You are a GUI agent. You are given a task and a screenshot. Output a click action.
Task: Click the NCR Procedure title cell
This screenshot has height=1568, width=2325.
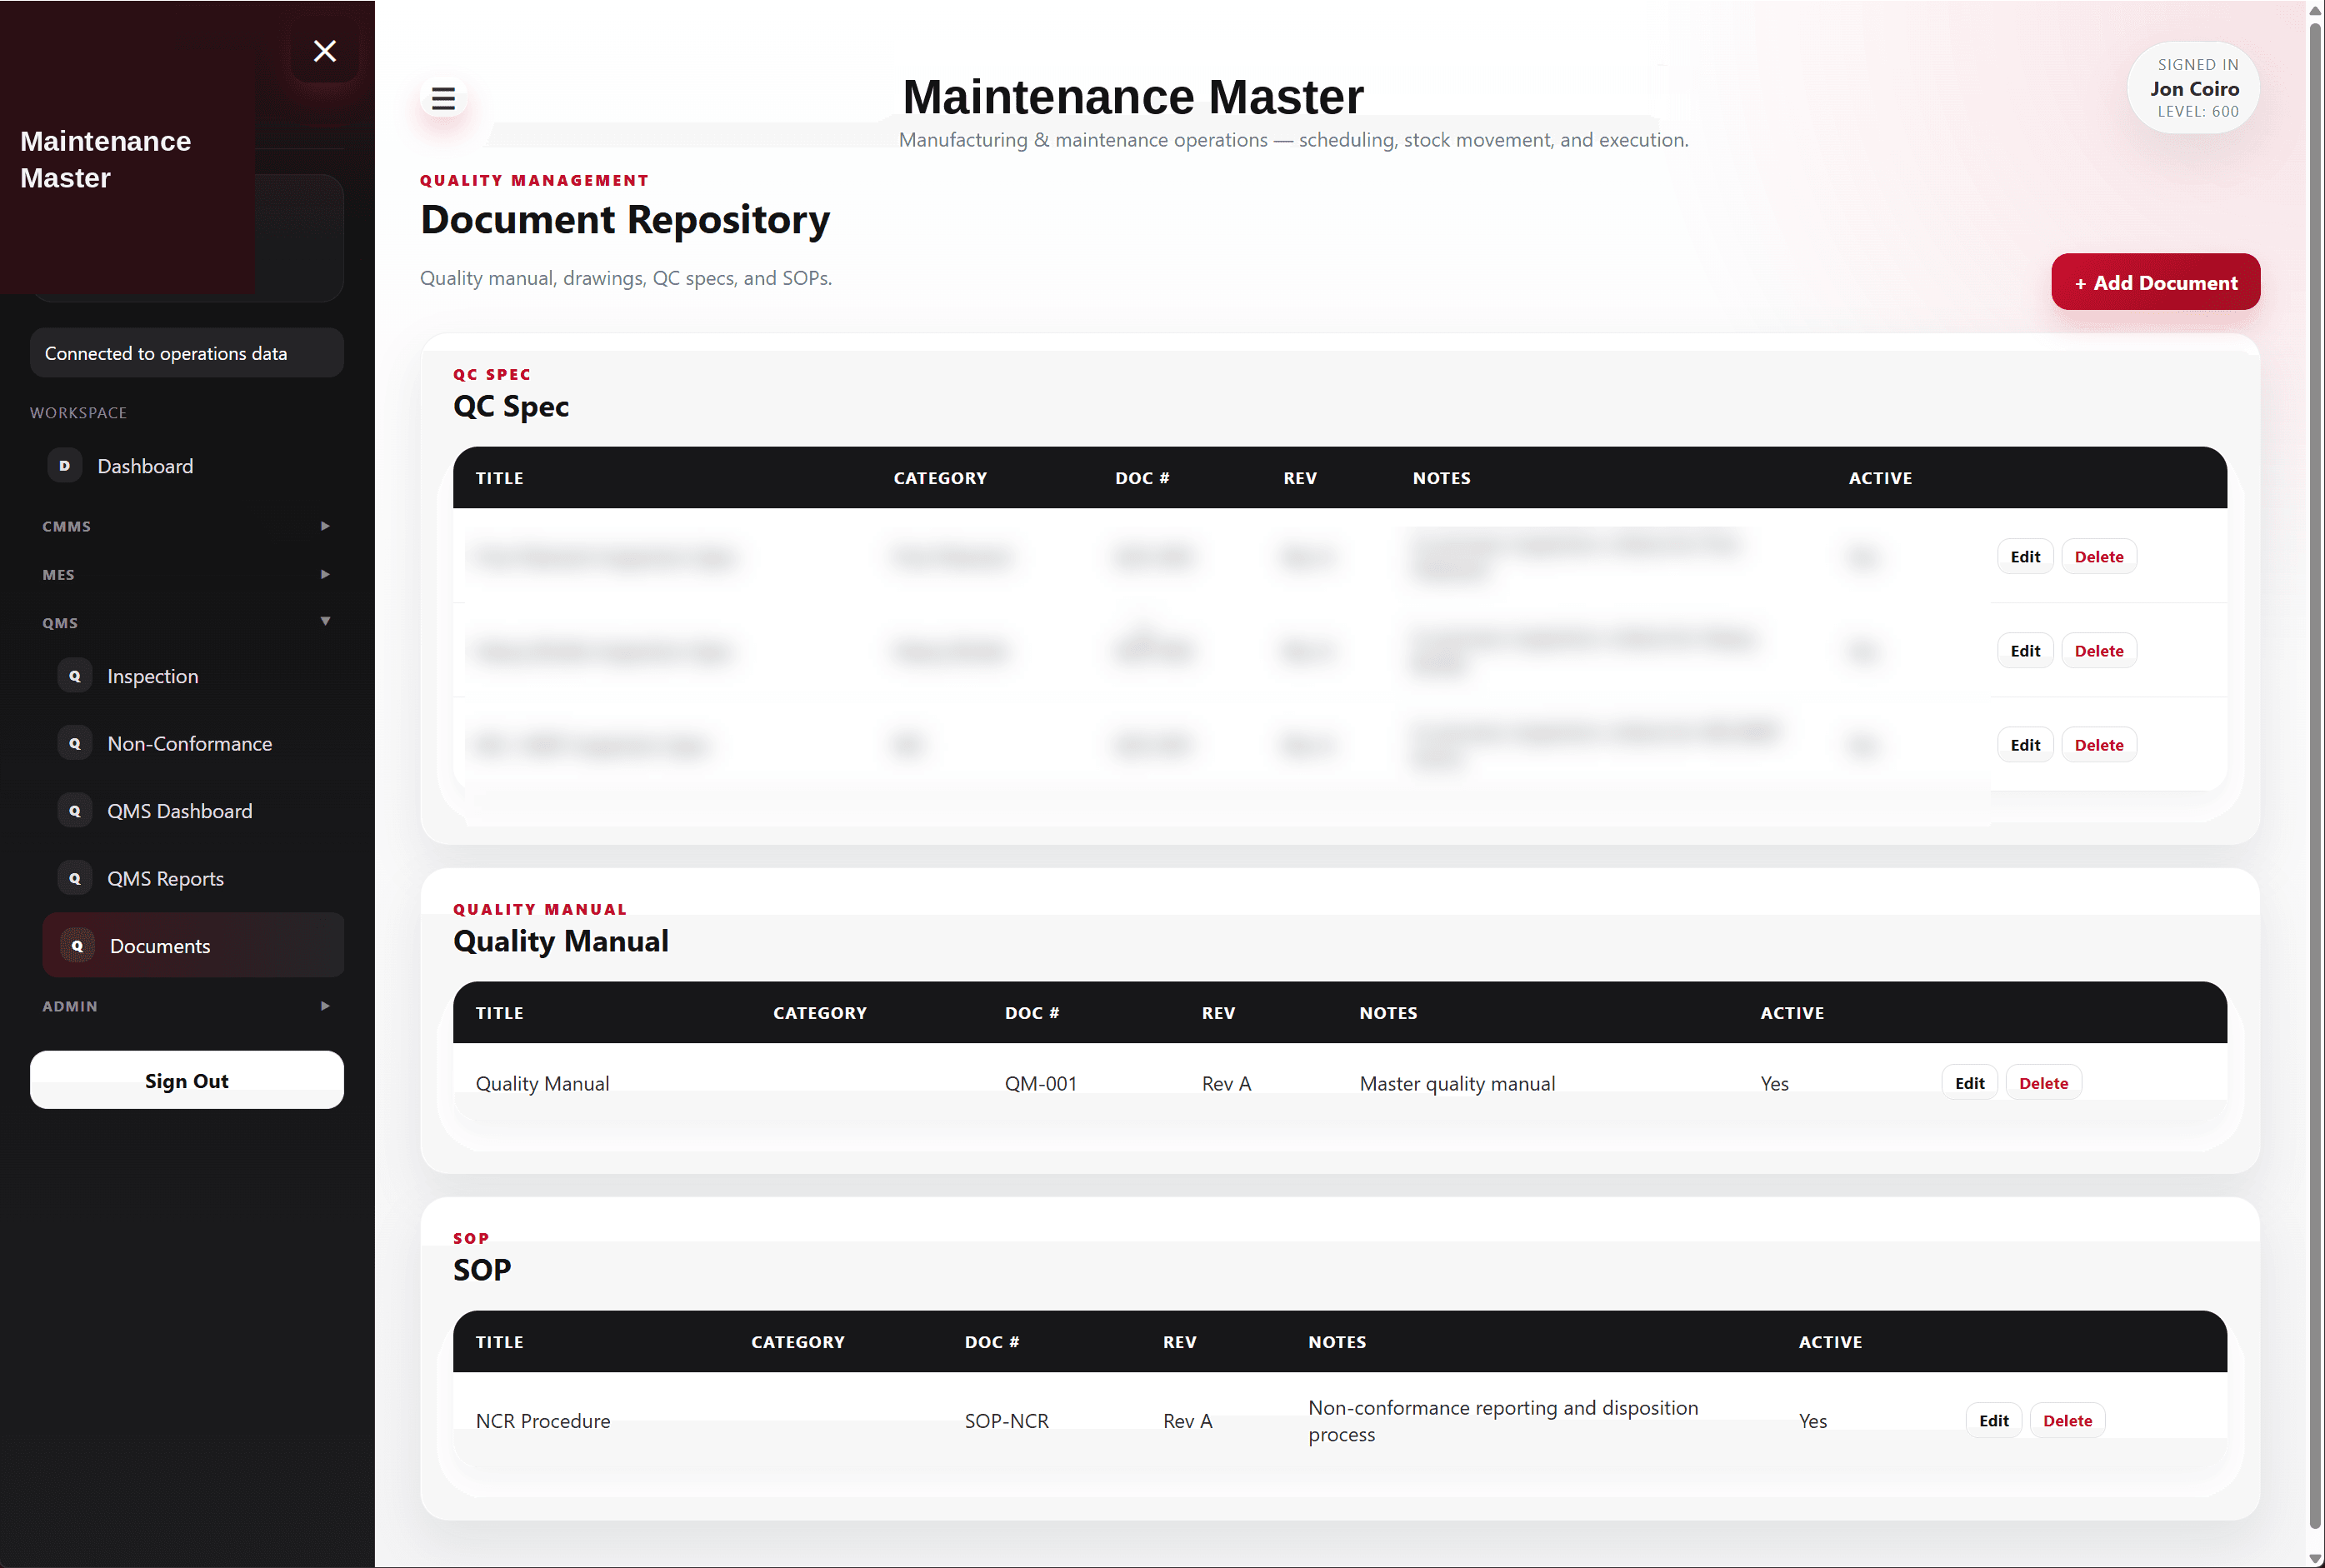point(542,1421)
